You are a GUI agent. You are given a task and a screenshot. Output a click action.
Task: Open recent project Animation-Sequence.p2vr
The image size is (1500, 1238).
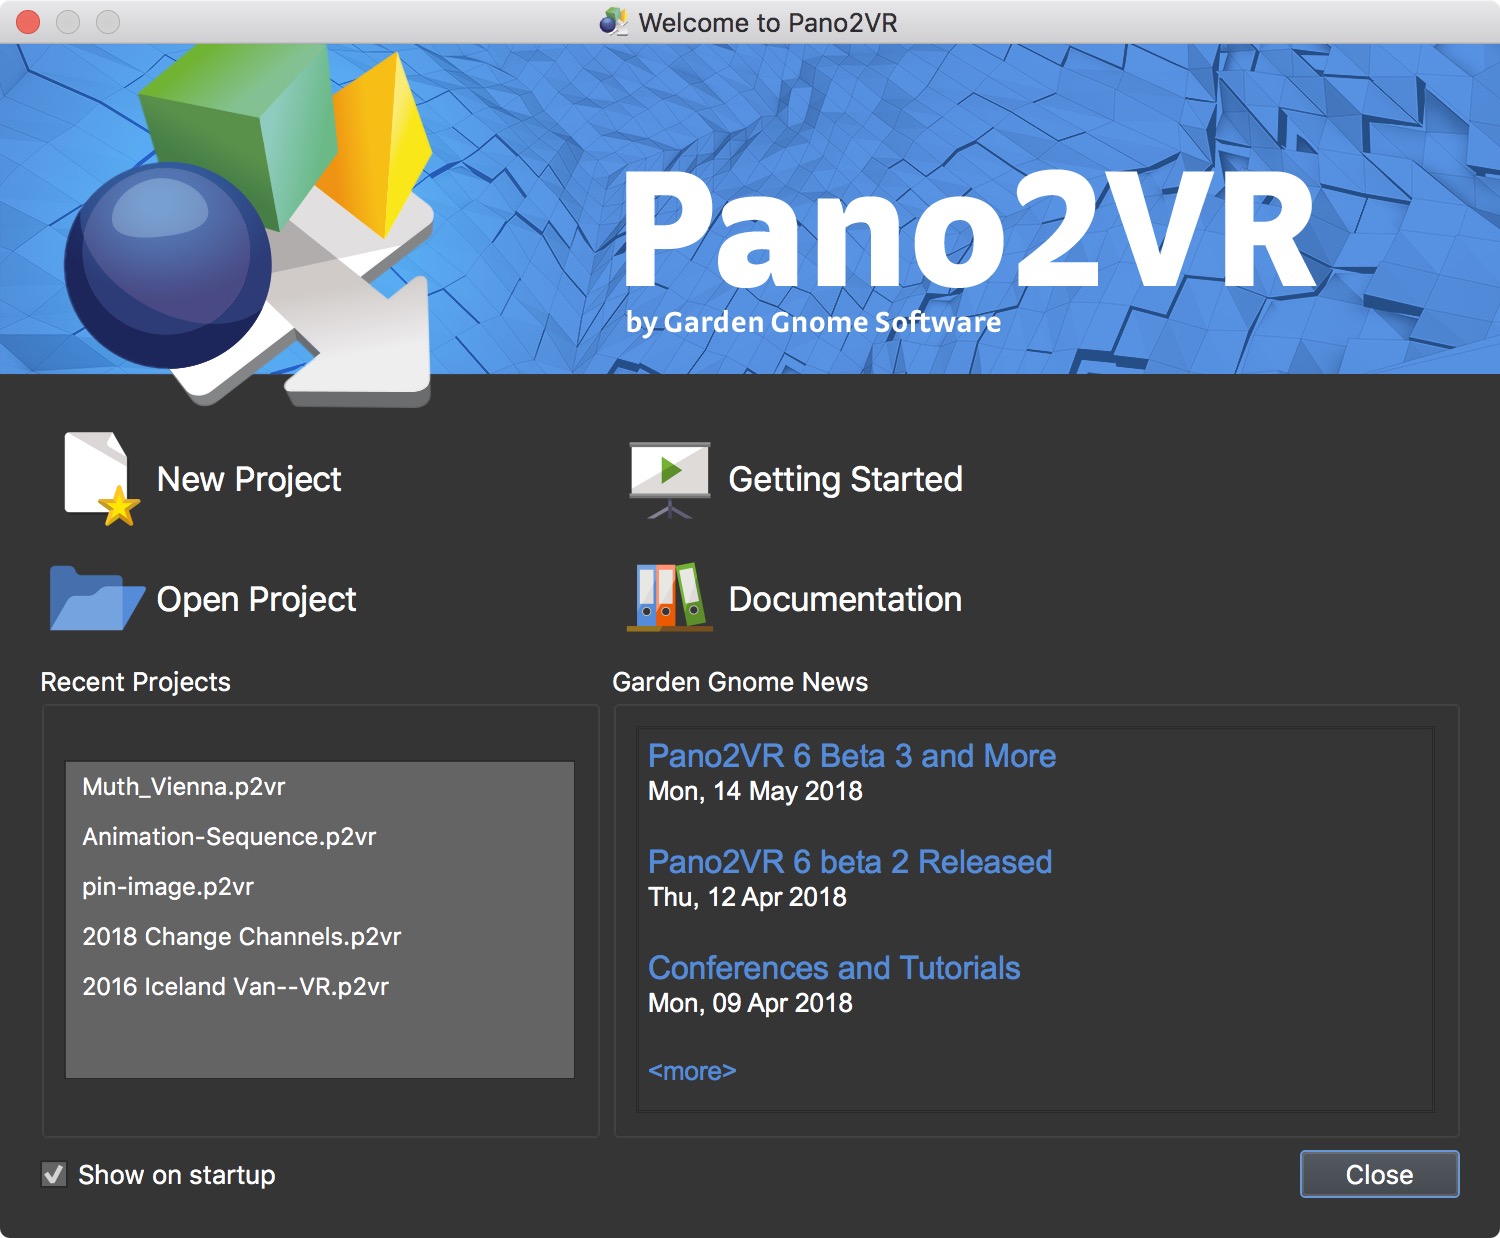(x=320, y=837)
